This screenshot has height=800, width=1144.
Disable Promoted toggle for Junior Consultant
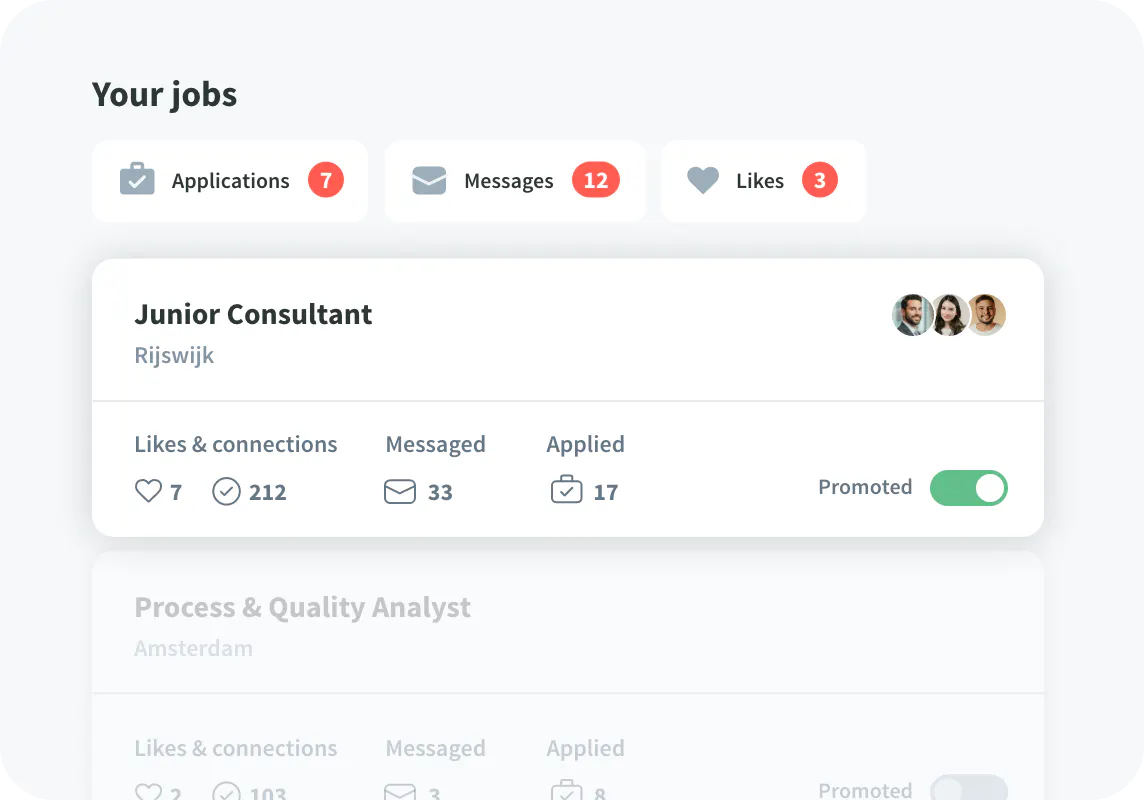(968, 488)
